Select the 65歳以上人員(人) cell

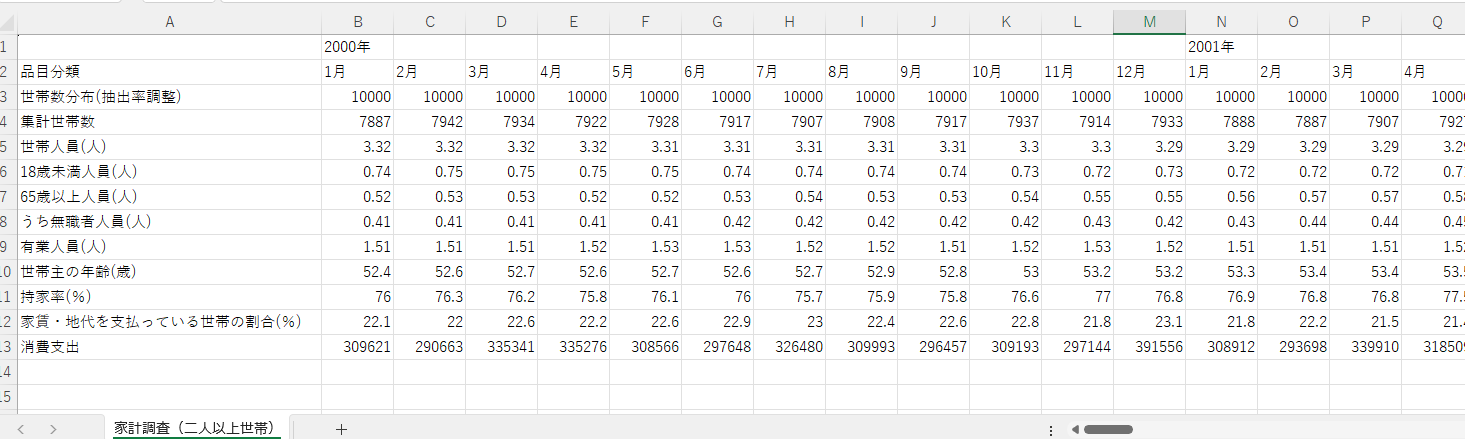[x=169, y=197]
